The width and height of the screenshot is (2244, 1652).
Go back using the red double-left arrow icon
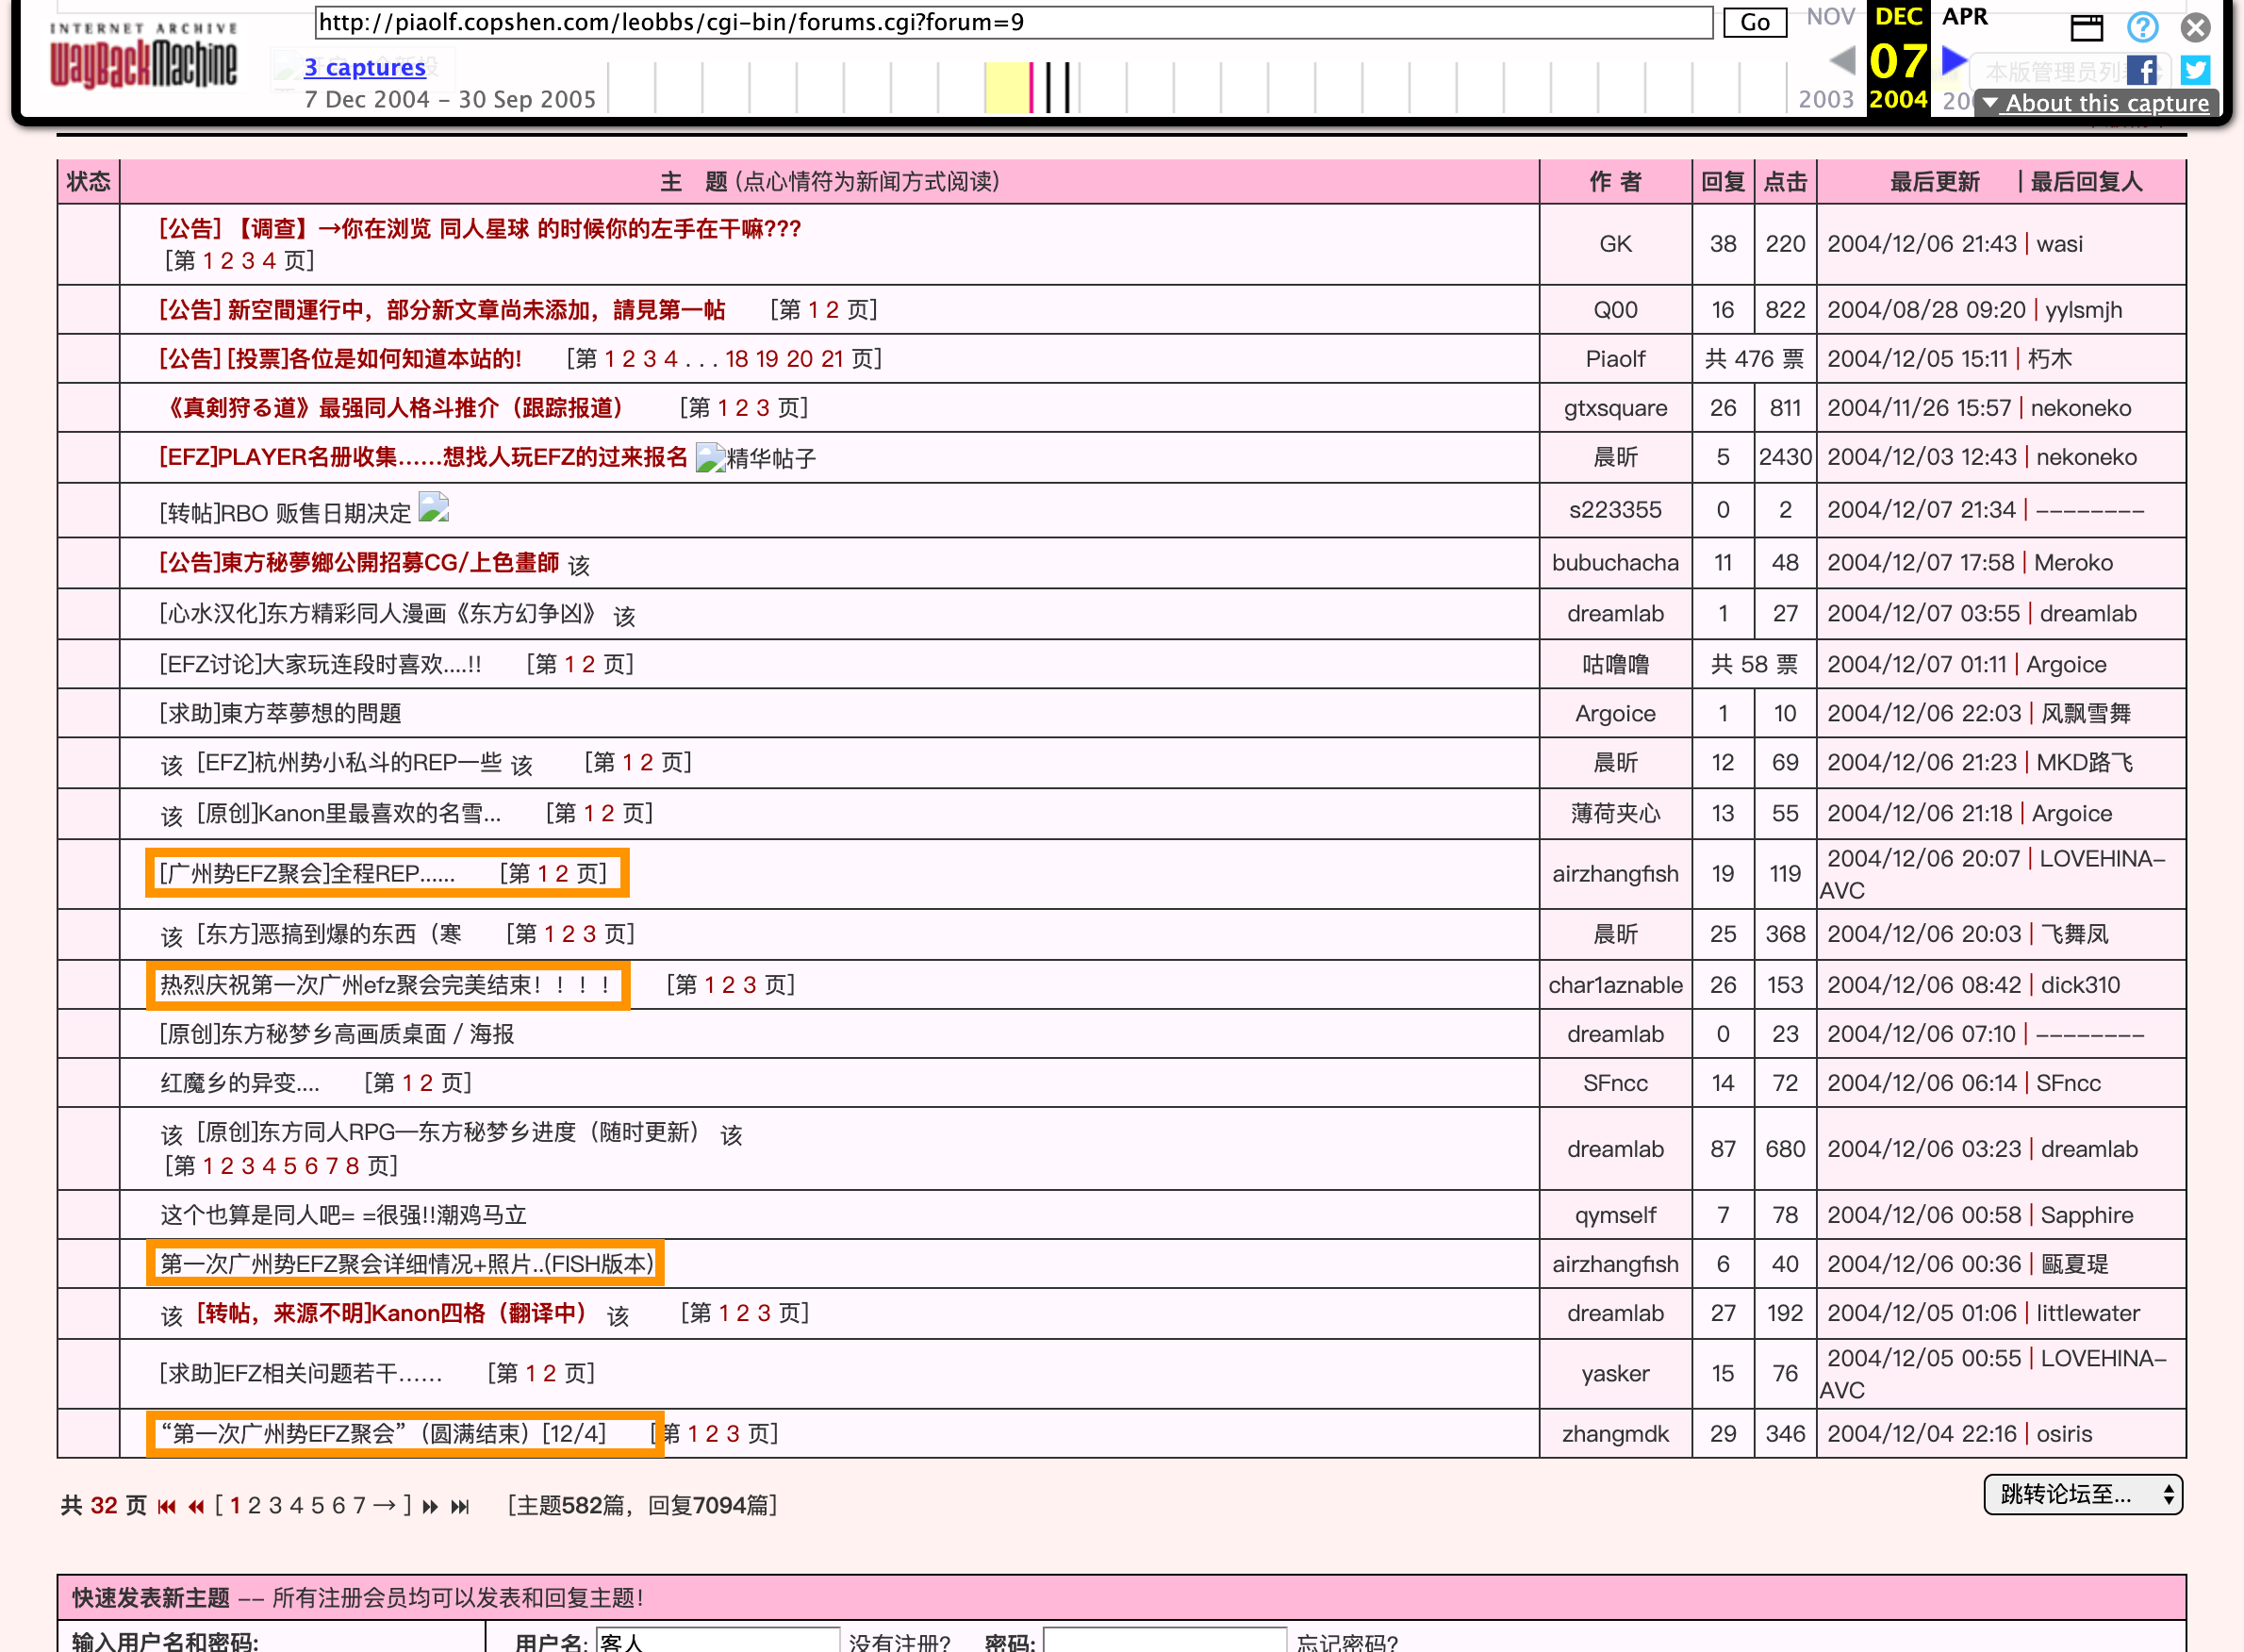(196, 1506)
